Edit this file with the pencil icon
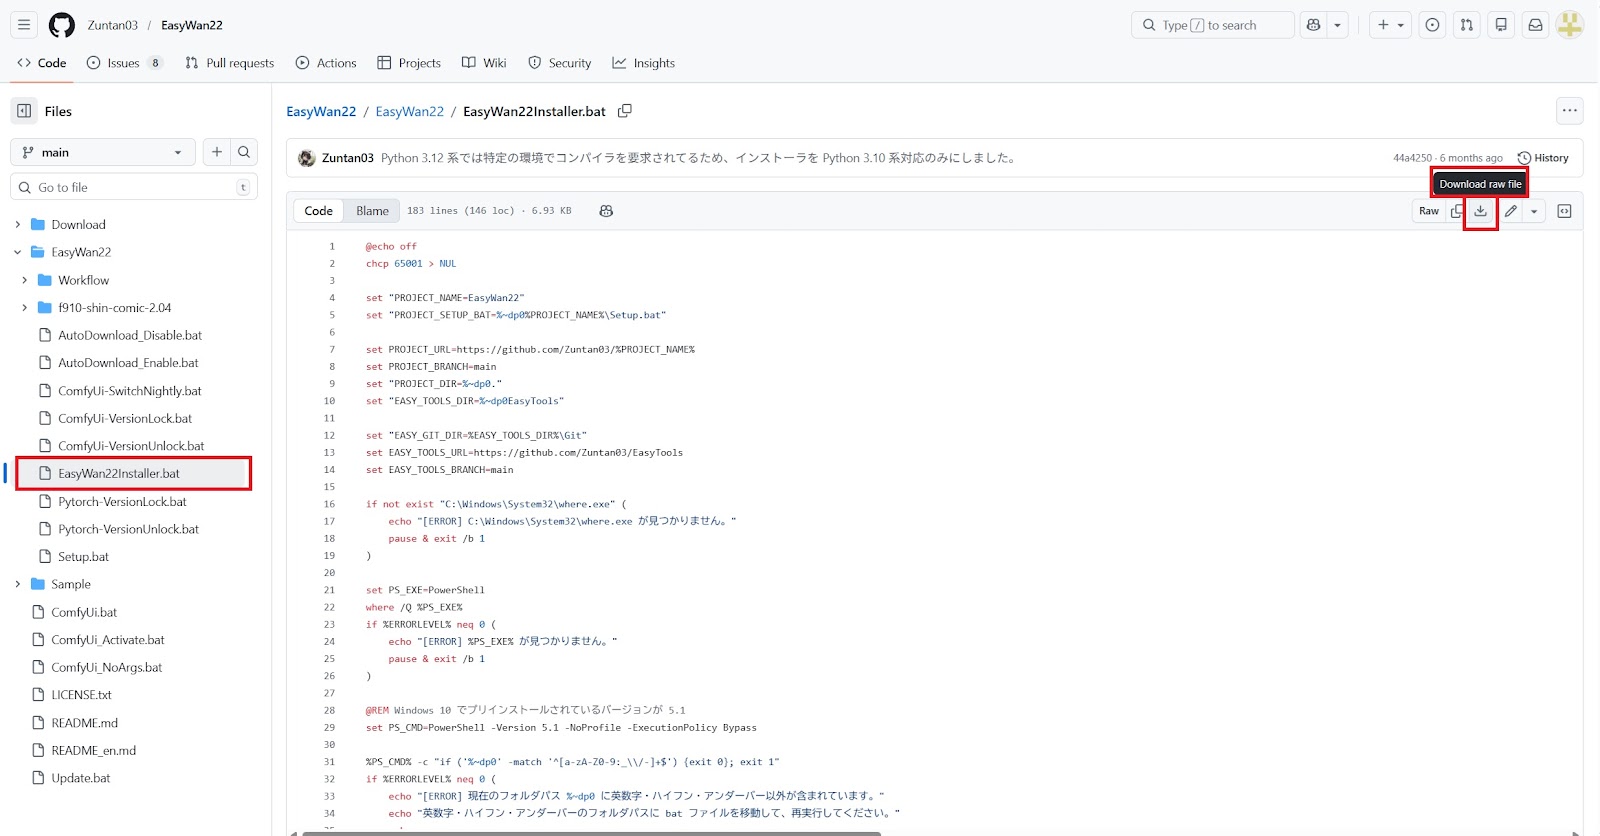 pyautogui.click(x=1511, y=211)
